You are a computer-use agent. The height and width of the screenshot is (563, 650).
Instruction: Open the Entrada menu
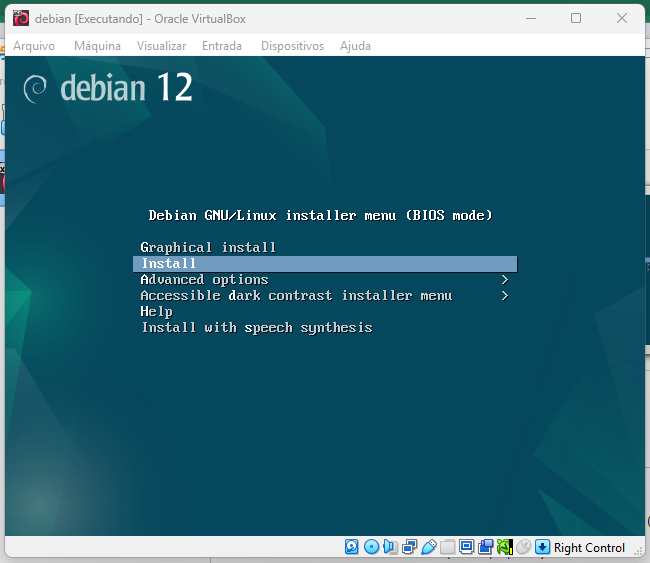222,46
